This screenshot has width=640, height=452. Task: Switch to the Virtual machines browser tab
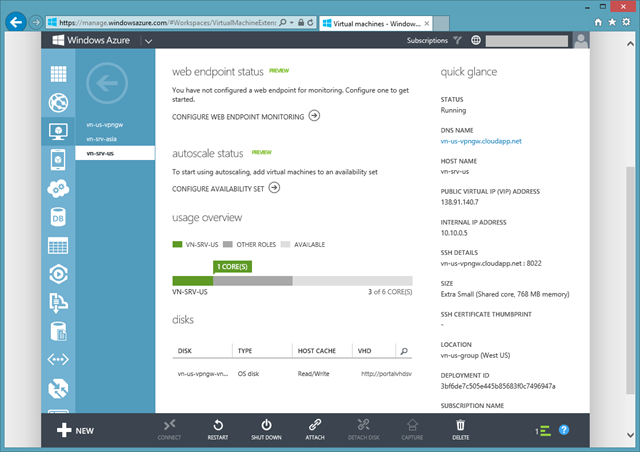click(x=376, y=24)
